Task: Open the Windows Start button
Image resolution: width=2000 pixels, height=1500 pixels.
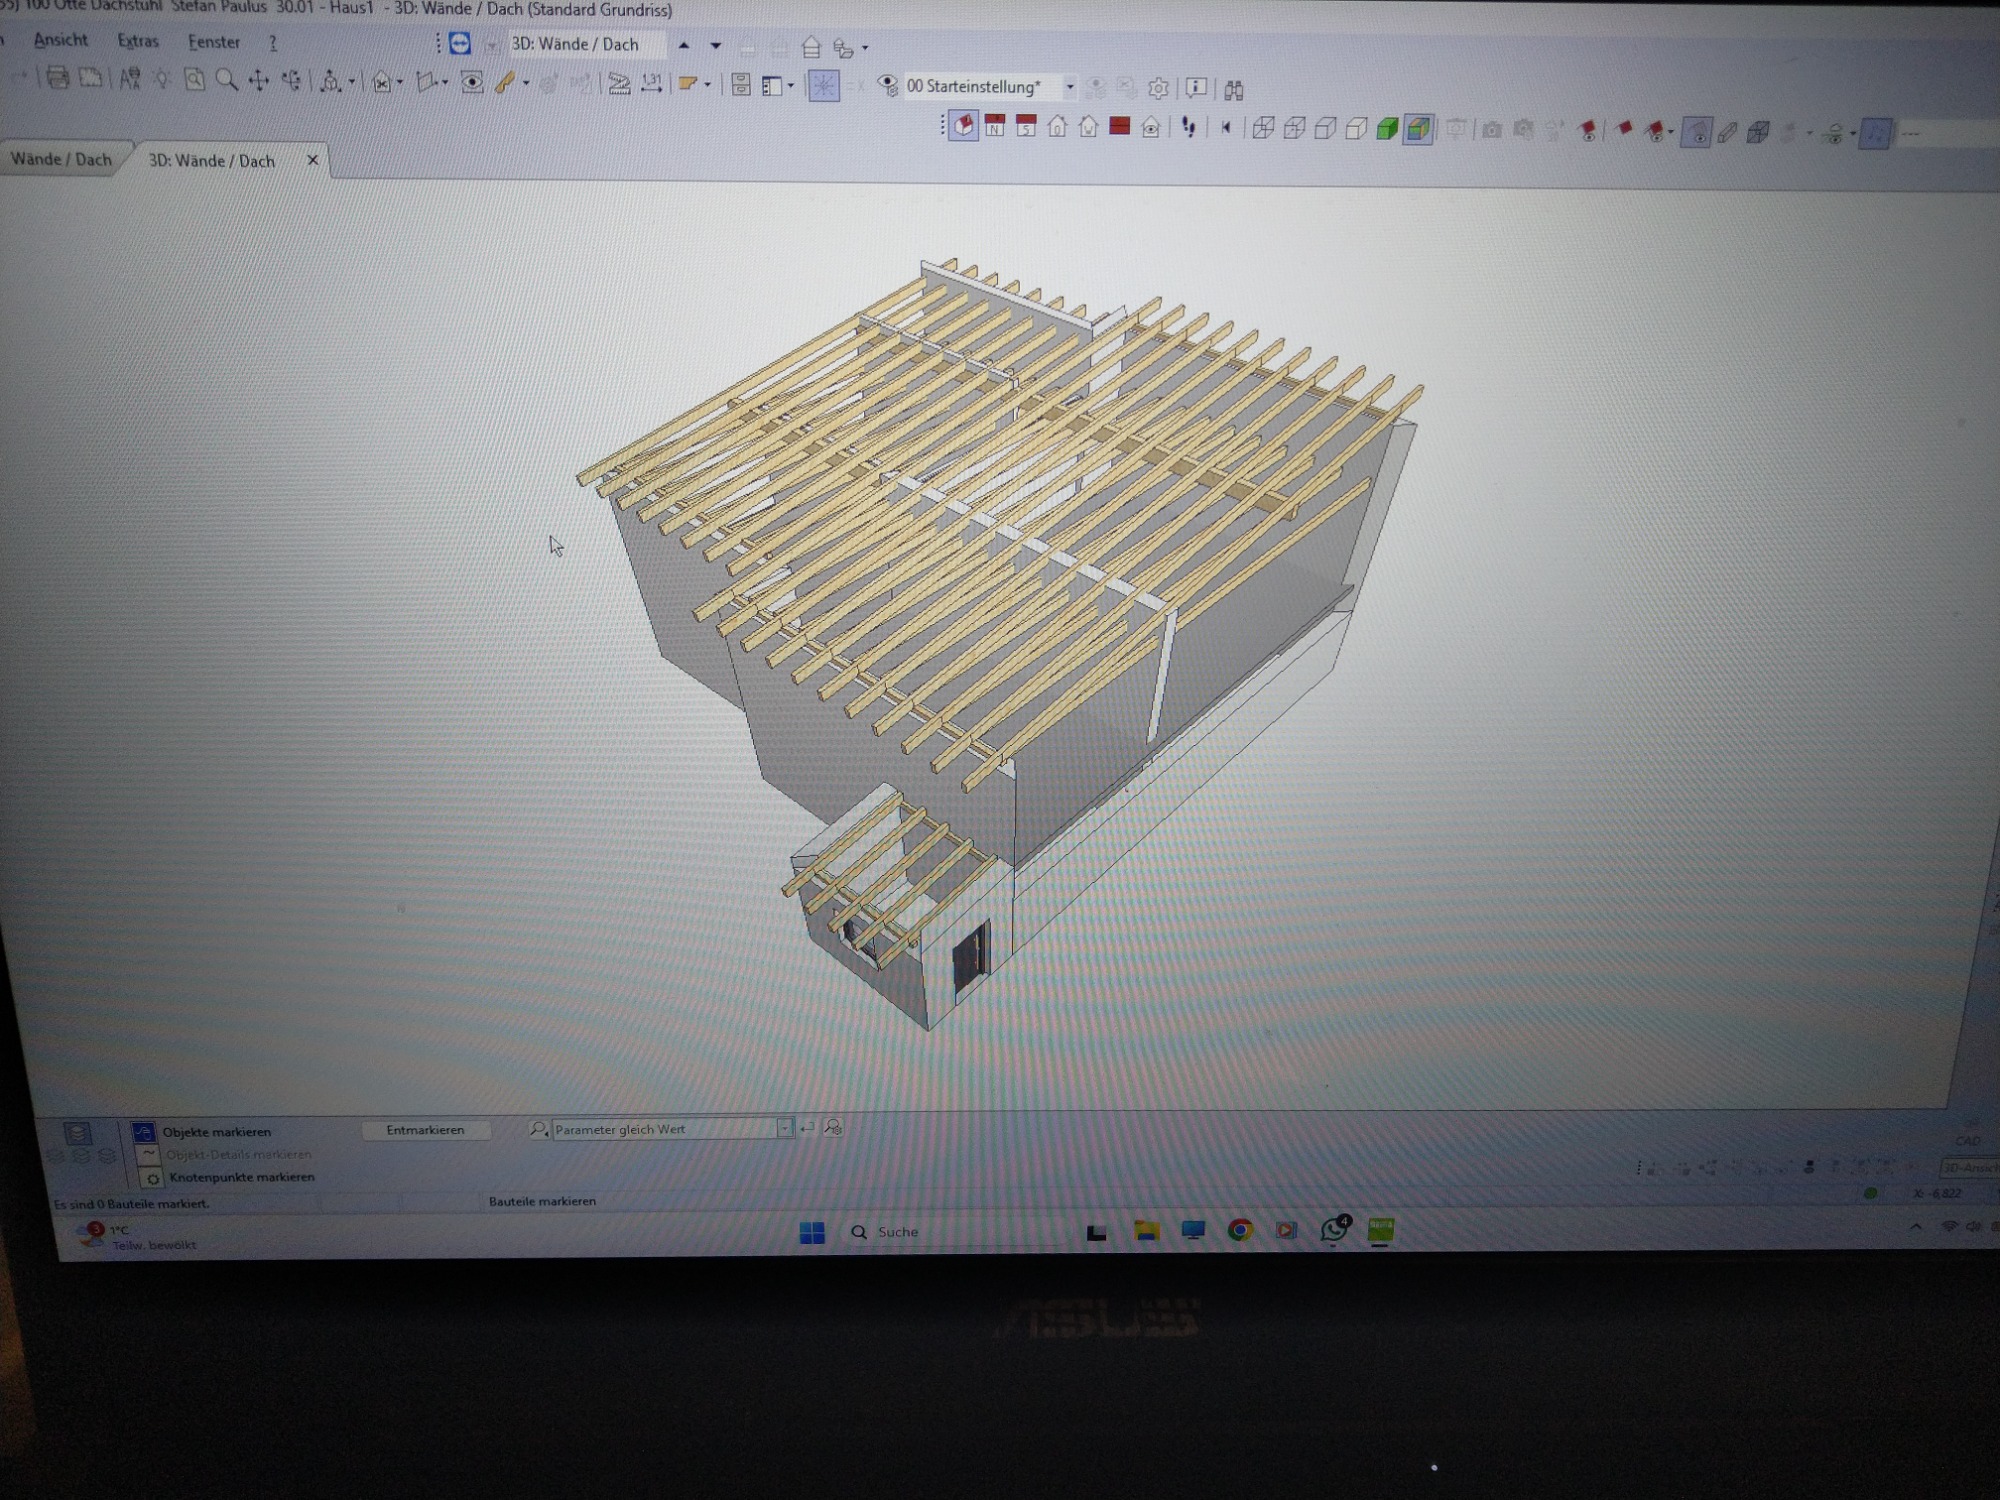Action: point(812,1232)
